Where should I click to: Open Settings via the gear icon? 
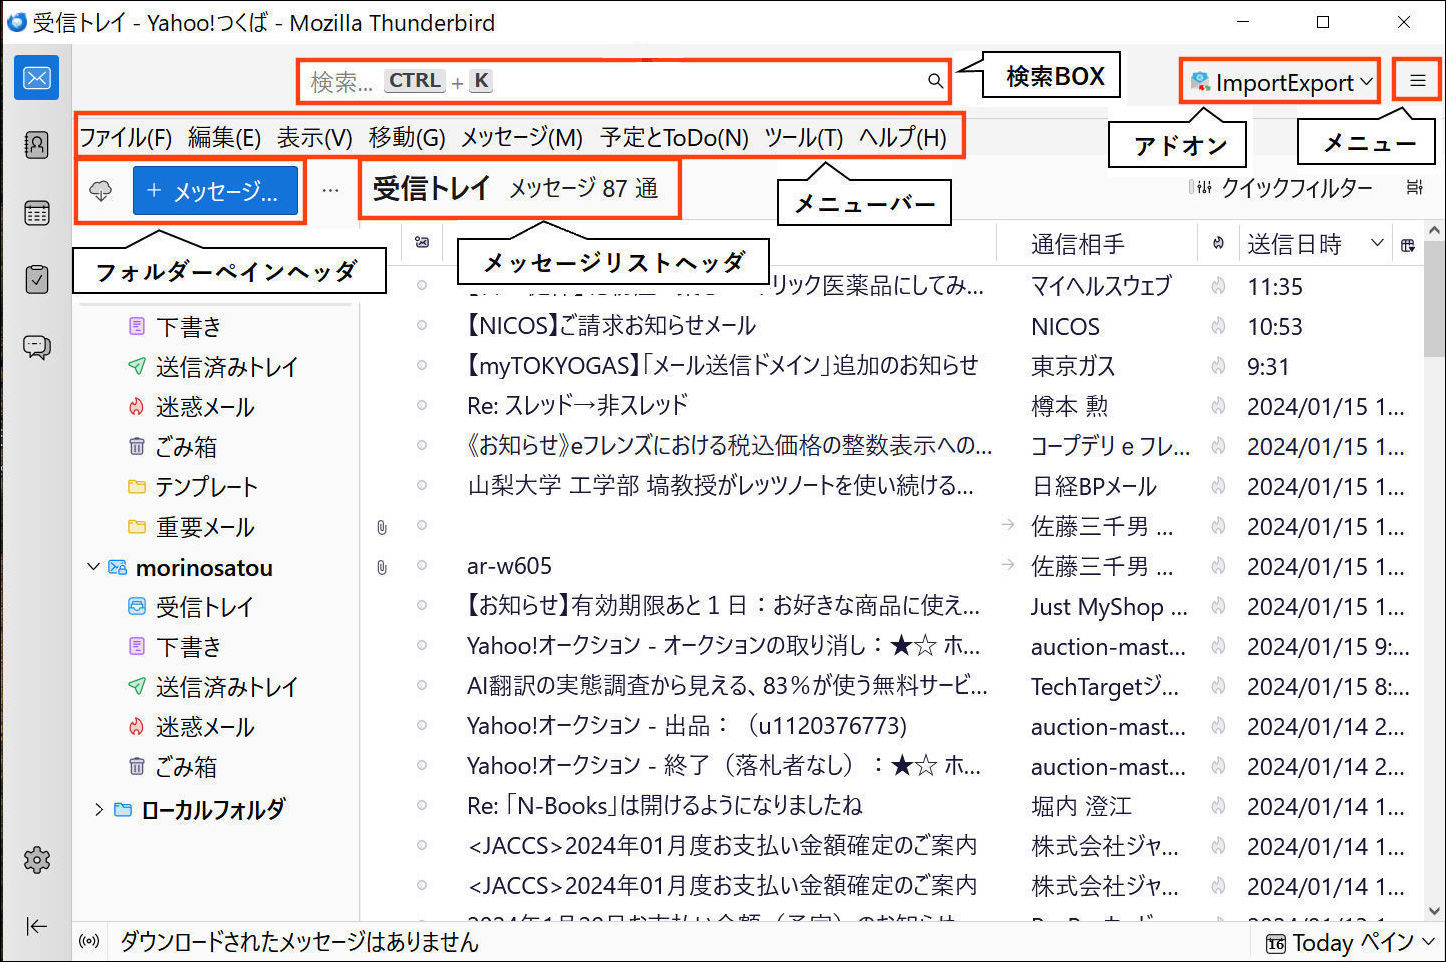tap(37, 860)
